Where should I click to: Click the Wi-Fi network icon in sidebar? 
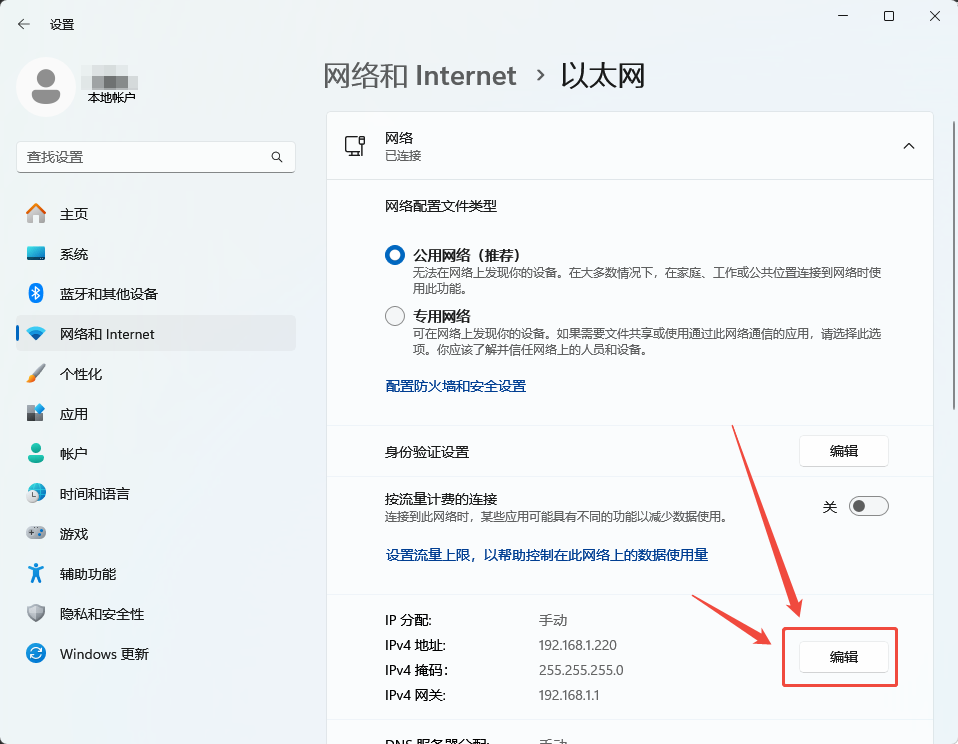[x=36, y=334]
